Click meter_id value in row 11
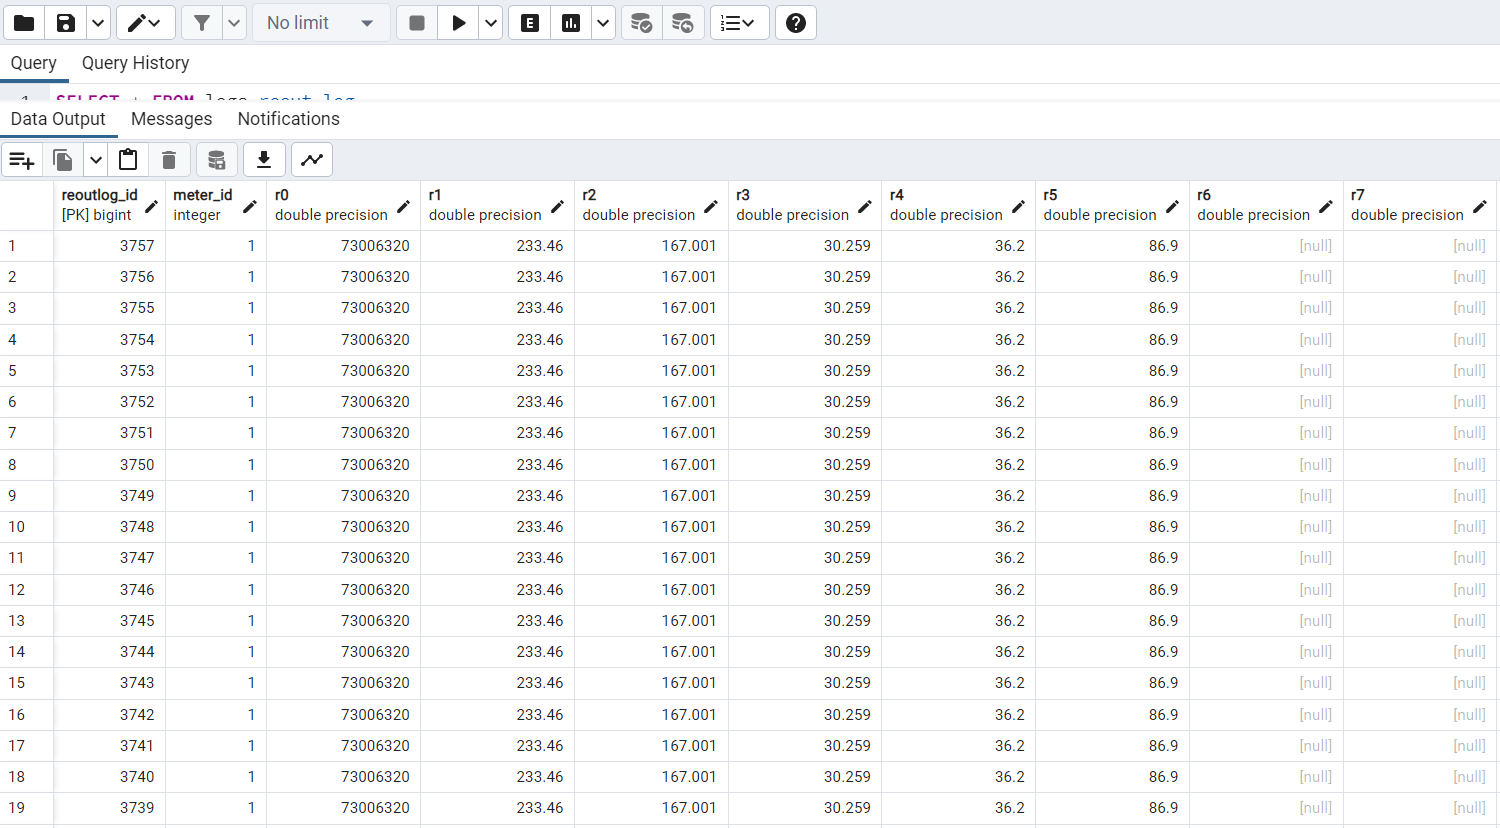The height and width of the screenshot is (828, 1500). click(216, 558)
